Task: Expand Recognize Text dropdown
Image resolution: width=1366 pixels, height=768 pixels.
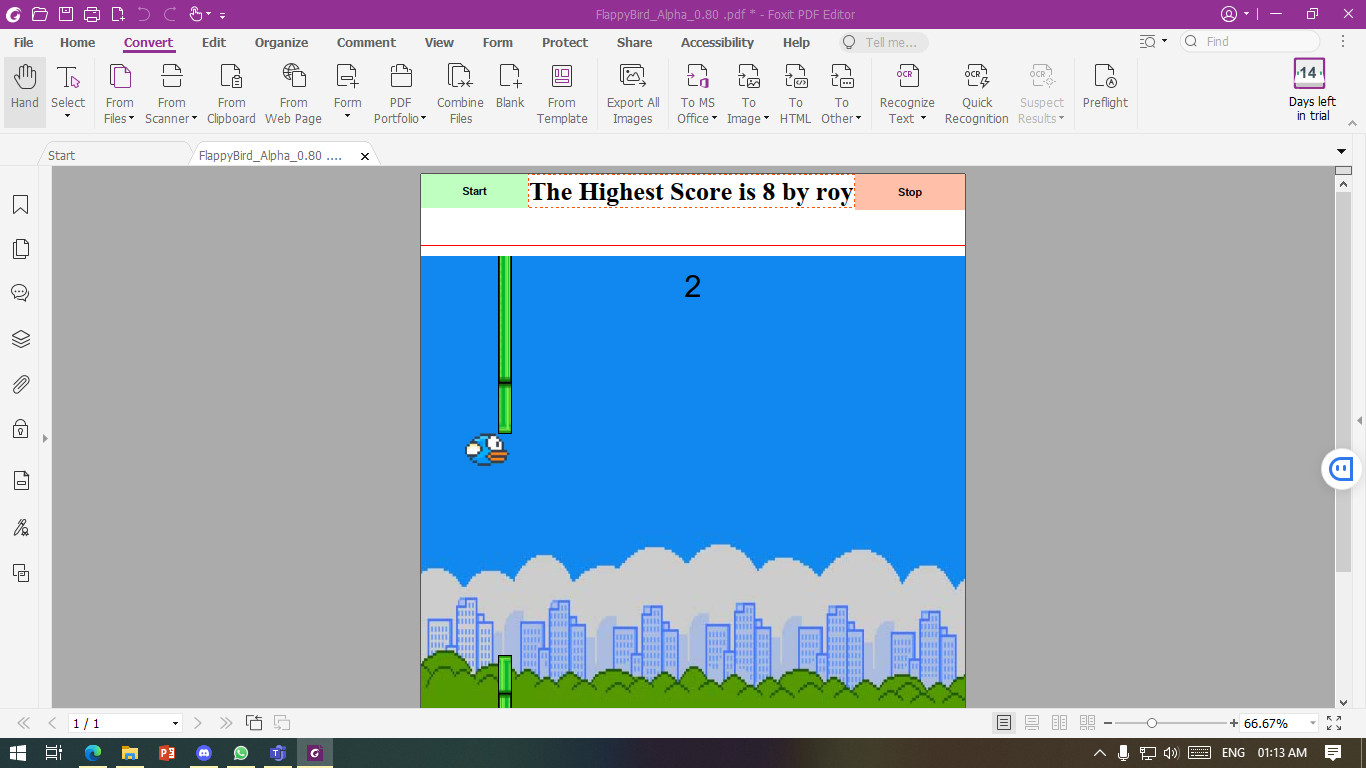Action: click(923, 119)
